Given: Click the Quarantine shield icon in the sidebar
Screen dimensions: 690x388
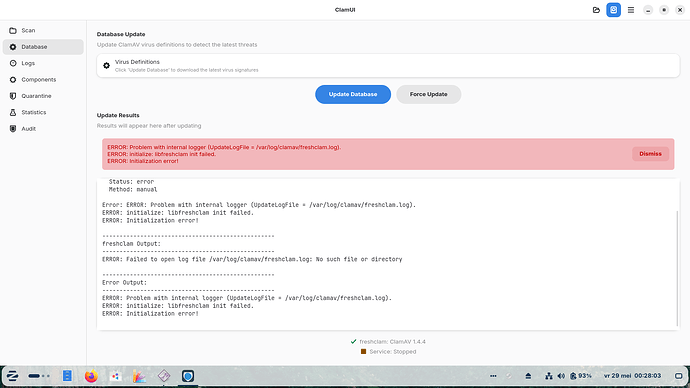Looking at the screenshot, I should (13, 96).
